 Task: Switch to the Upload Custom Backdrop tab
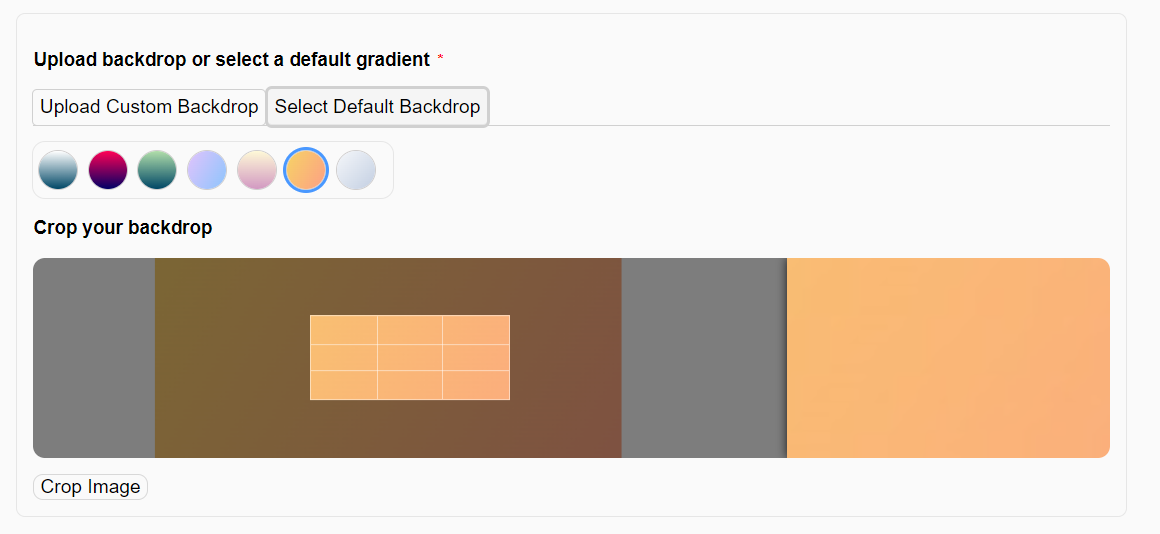click(149, 107)
